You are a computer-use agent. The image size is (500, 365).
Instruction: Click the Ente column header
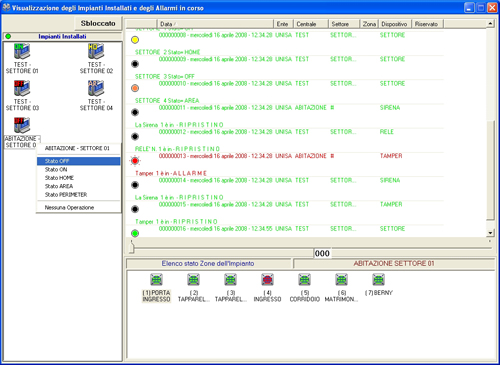pyautogui.click(x=283, y=24)
